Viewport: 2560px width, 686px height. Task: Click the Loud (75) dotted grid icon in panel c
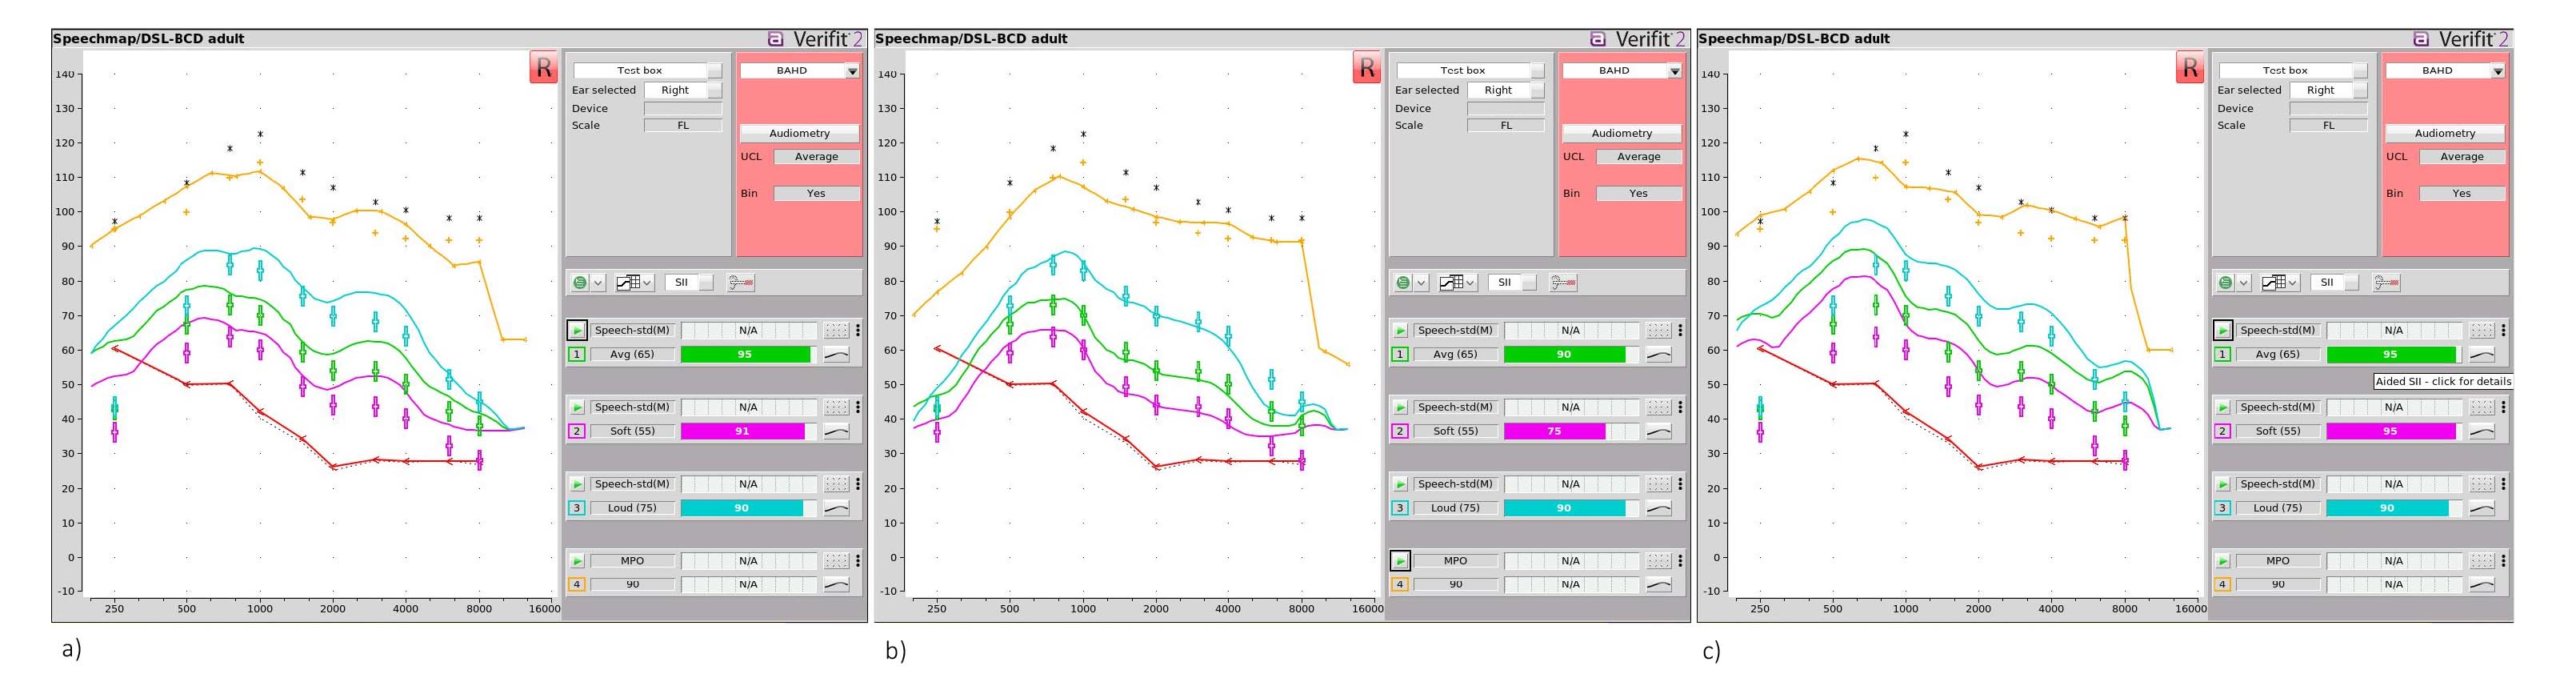[x=2482, y=484]
